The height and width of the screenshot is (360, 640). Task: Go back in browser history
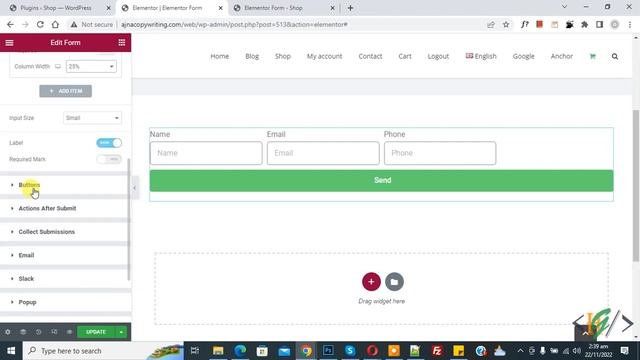[x=10, y=24]
